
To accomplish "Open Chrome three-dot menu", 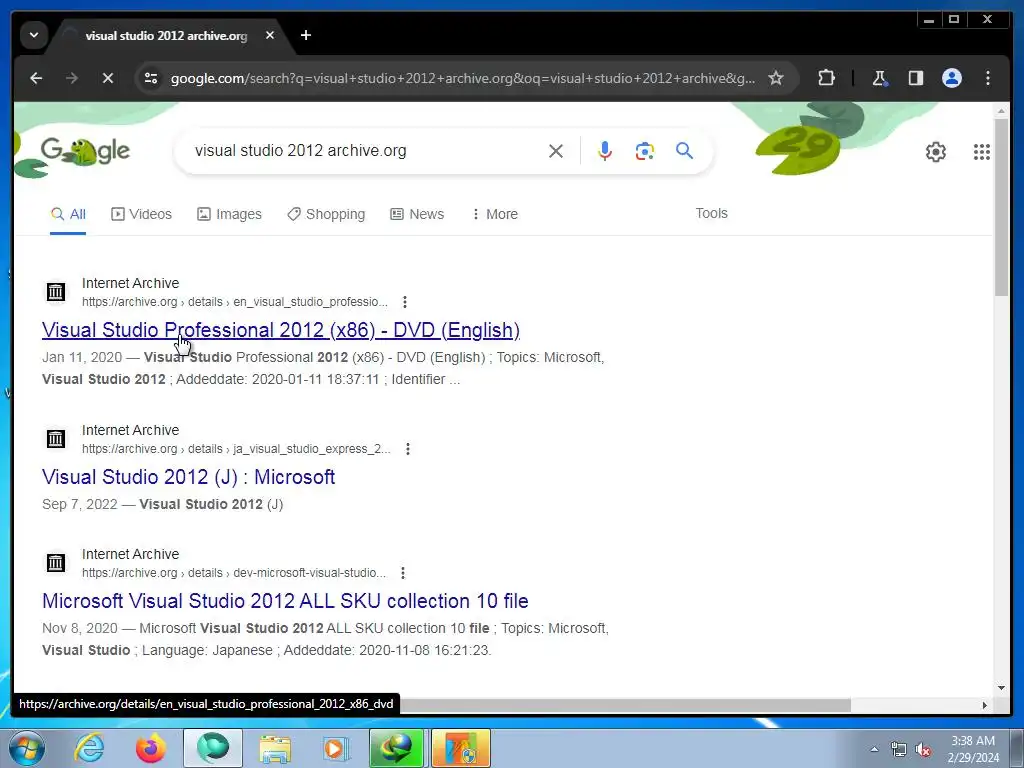I will coord(987,78).
